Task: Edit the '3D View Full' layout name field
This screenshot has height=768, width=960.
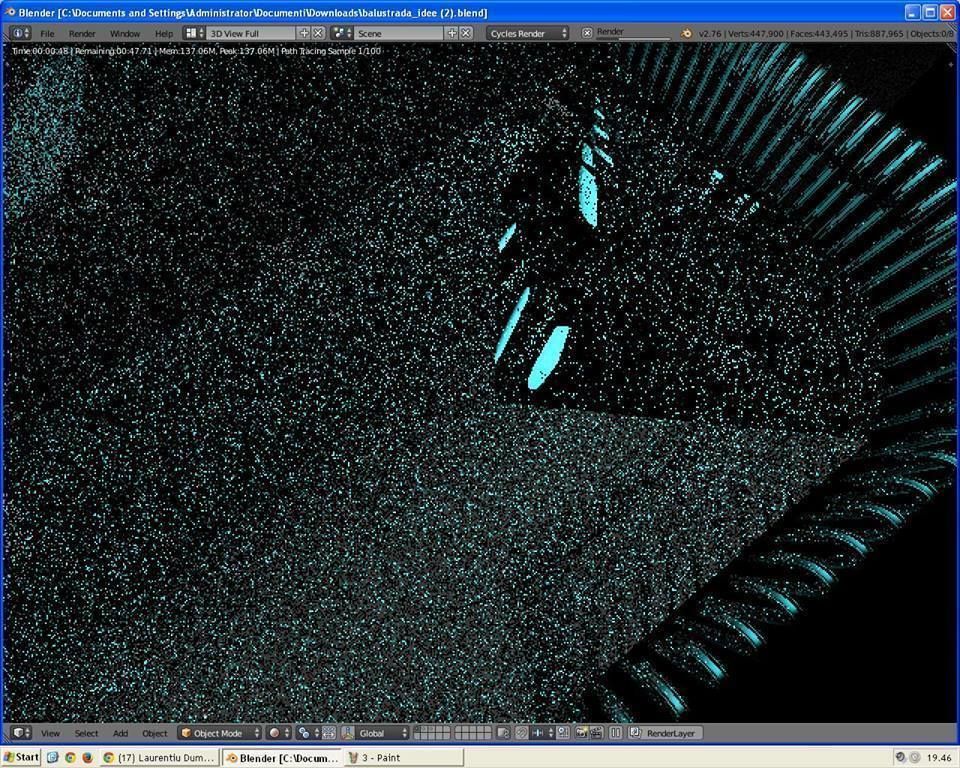Action: point(251,33)
